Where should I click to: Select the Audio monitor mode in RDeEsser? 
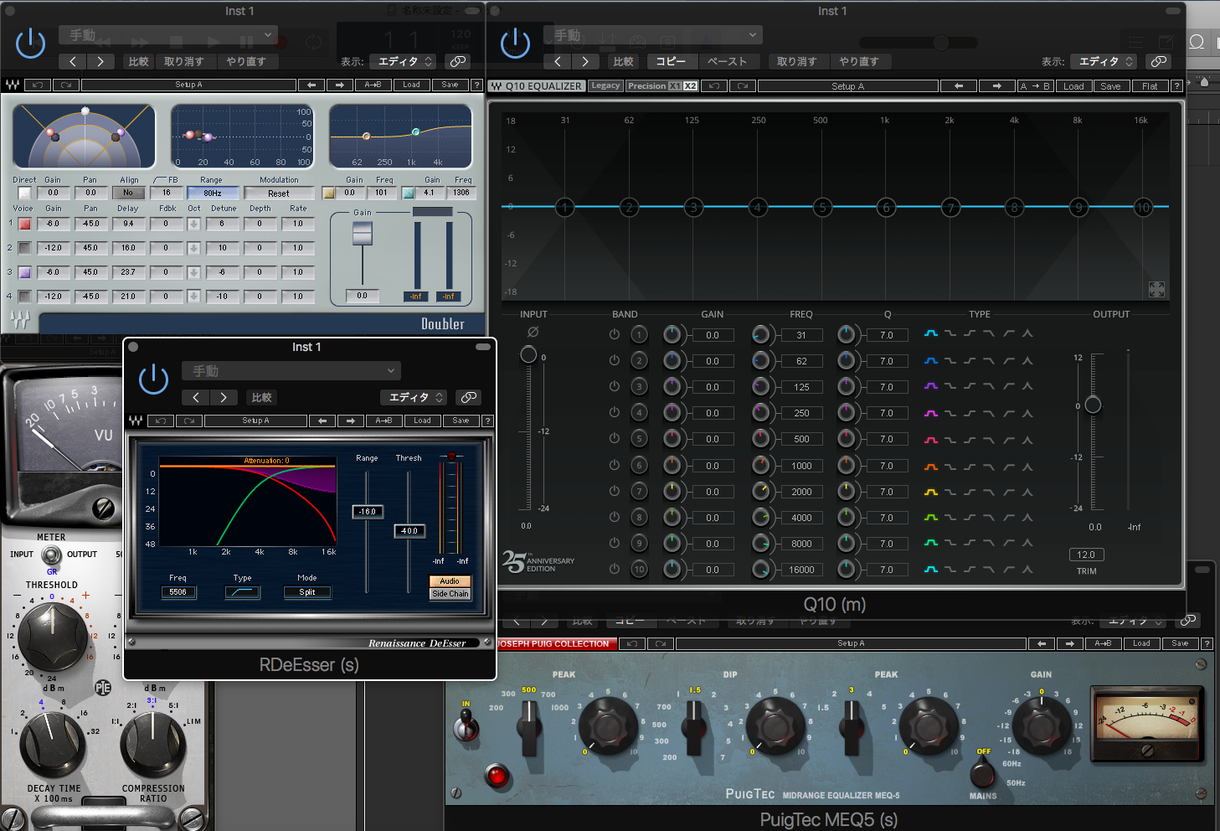point(450,581)
